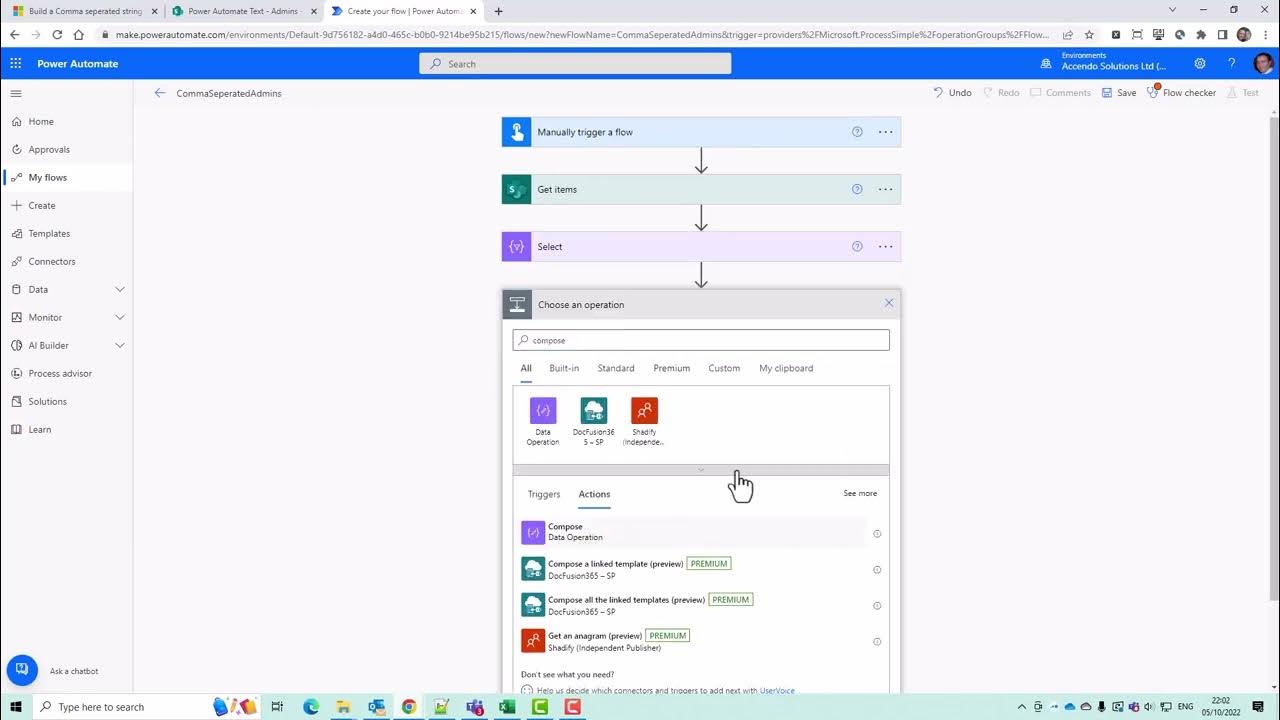
Task: Show info for Compose a linked template
Action: 877,570
